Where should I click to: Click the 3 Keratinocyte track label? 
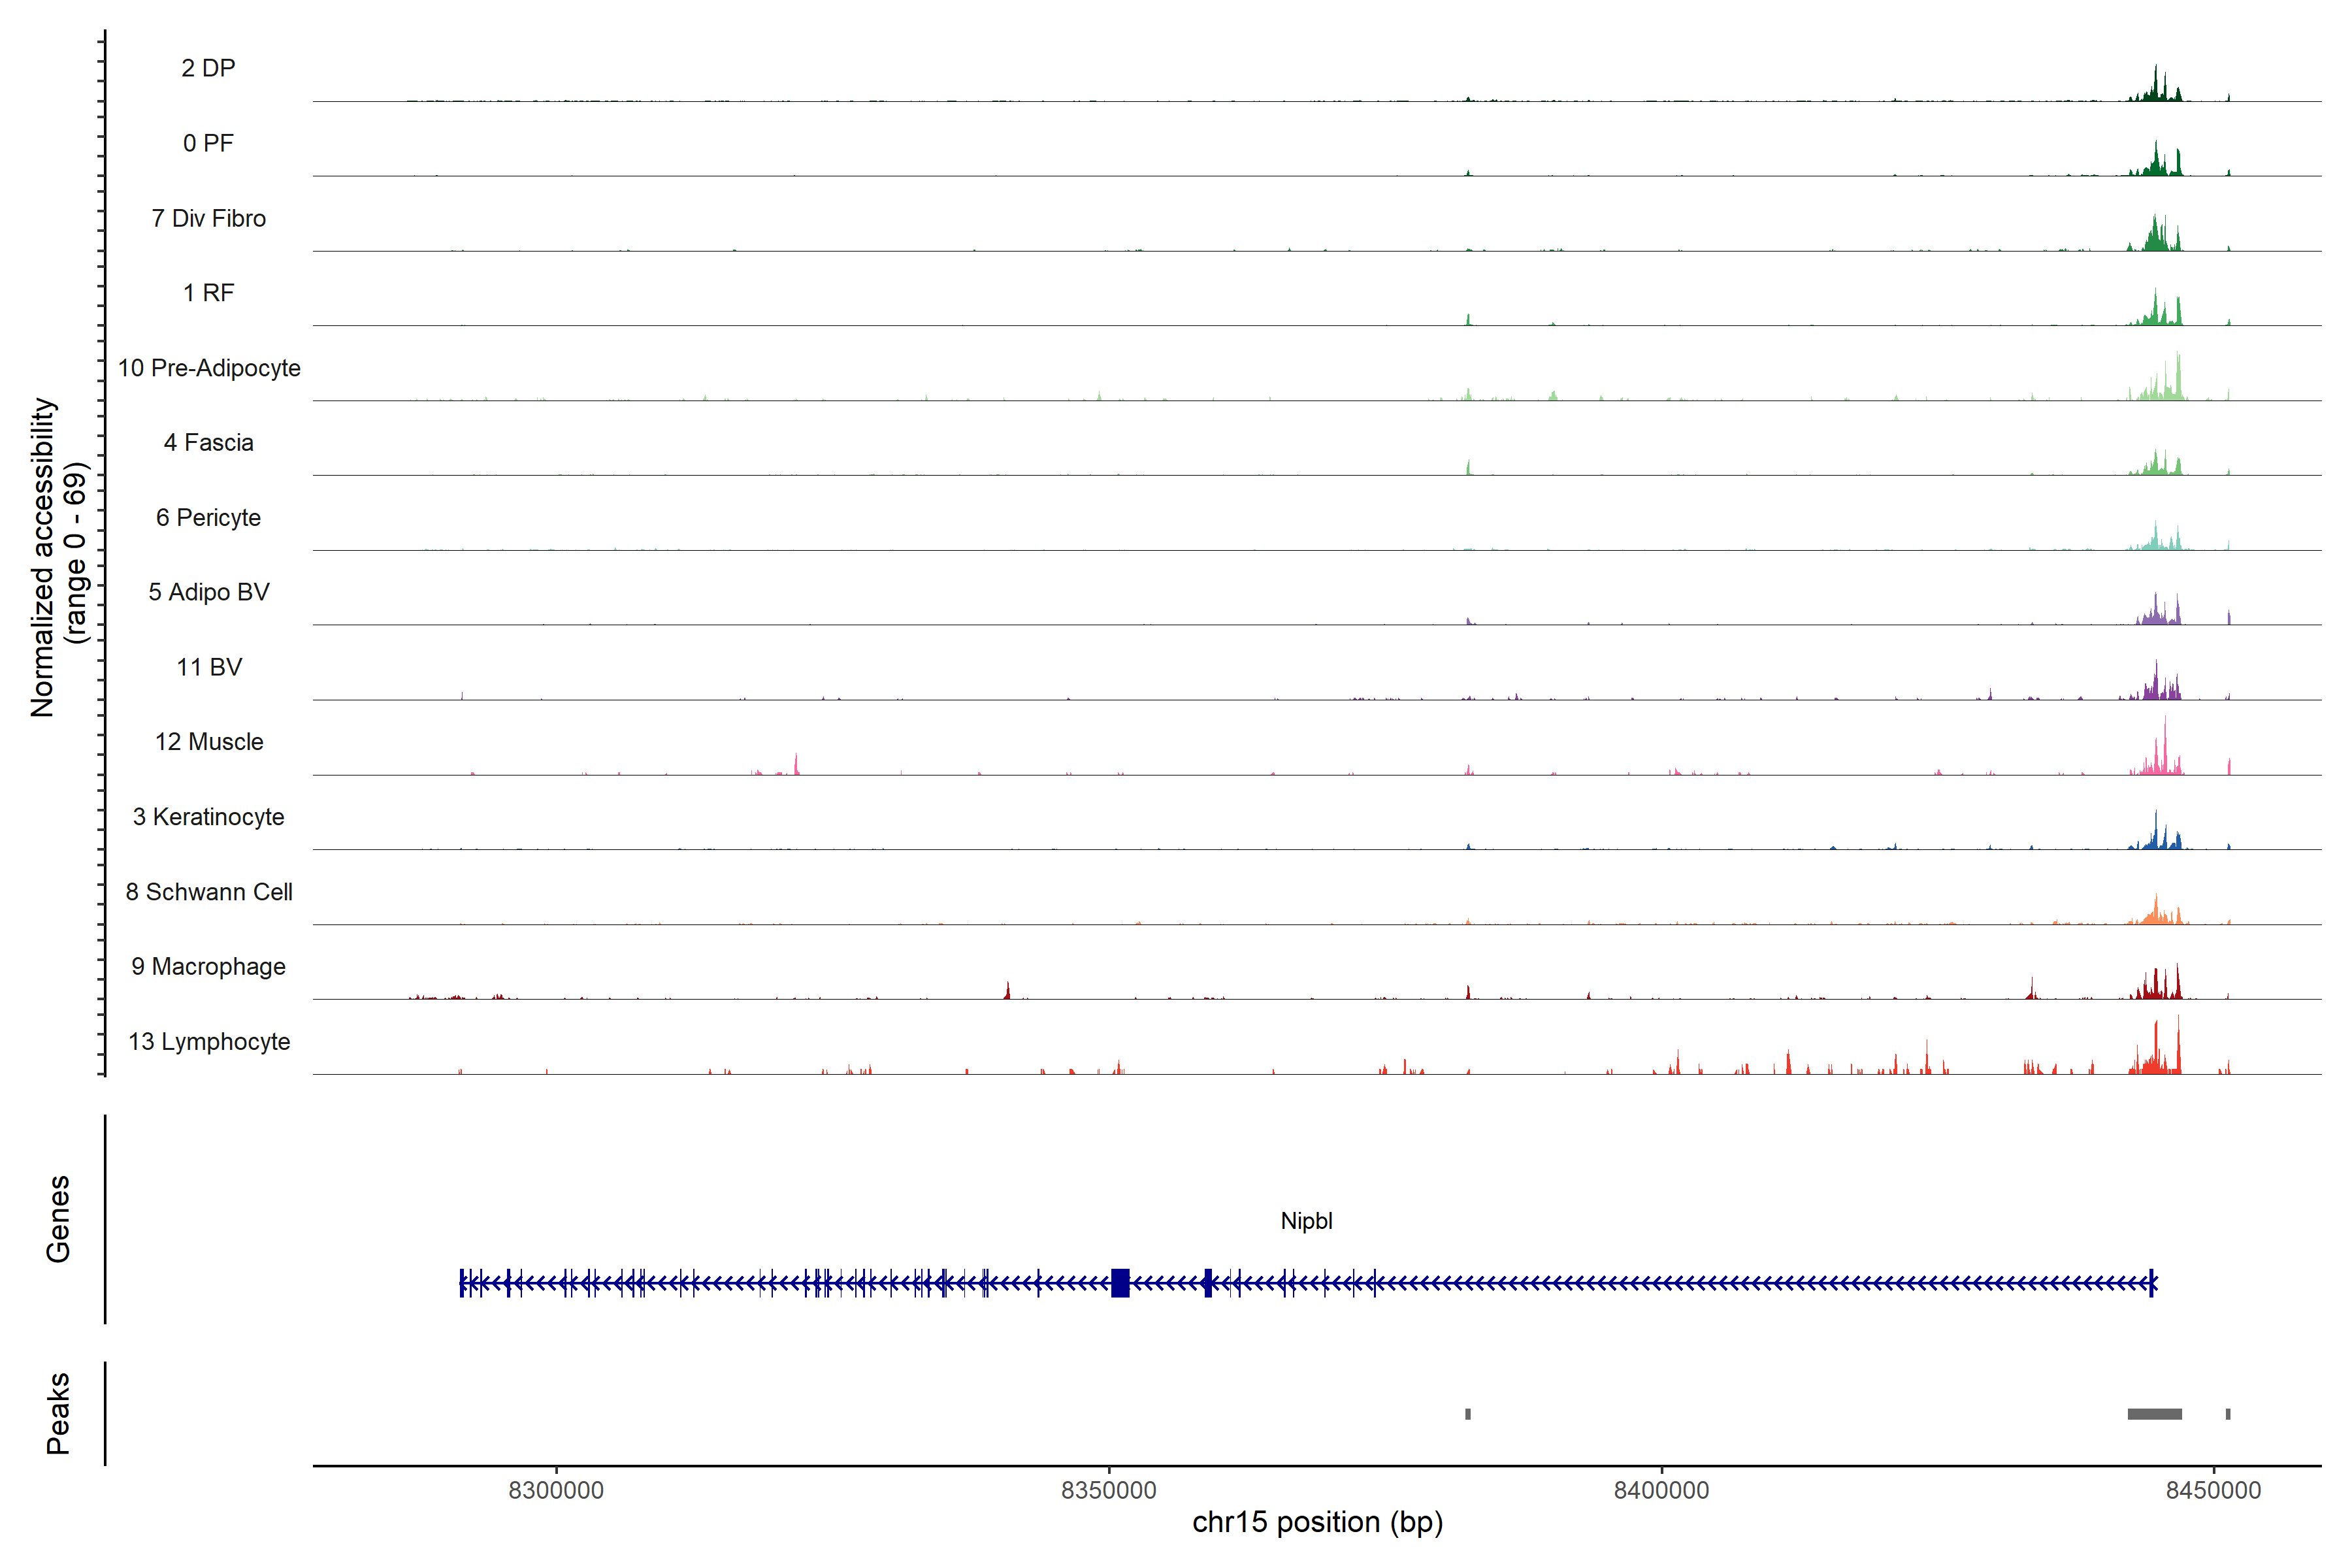(x=209, y=817)
